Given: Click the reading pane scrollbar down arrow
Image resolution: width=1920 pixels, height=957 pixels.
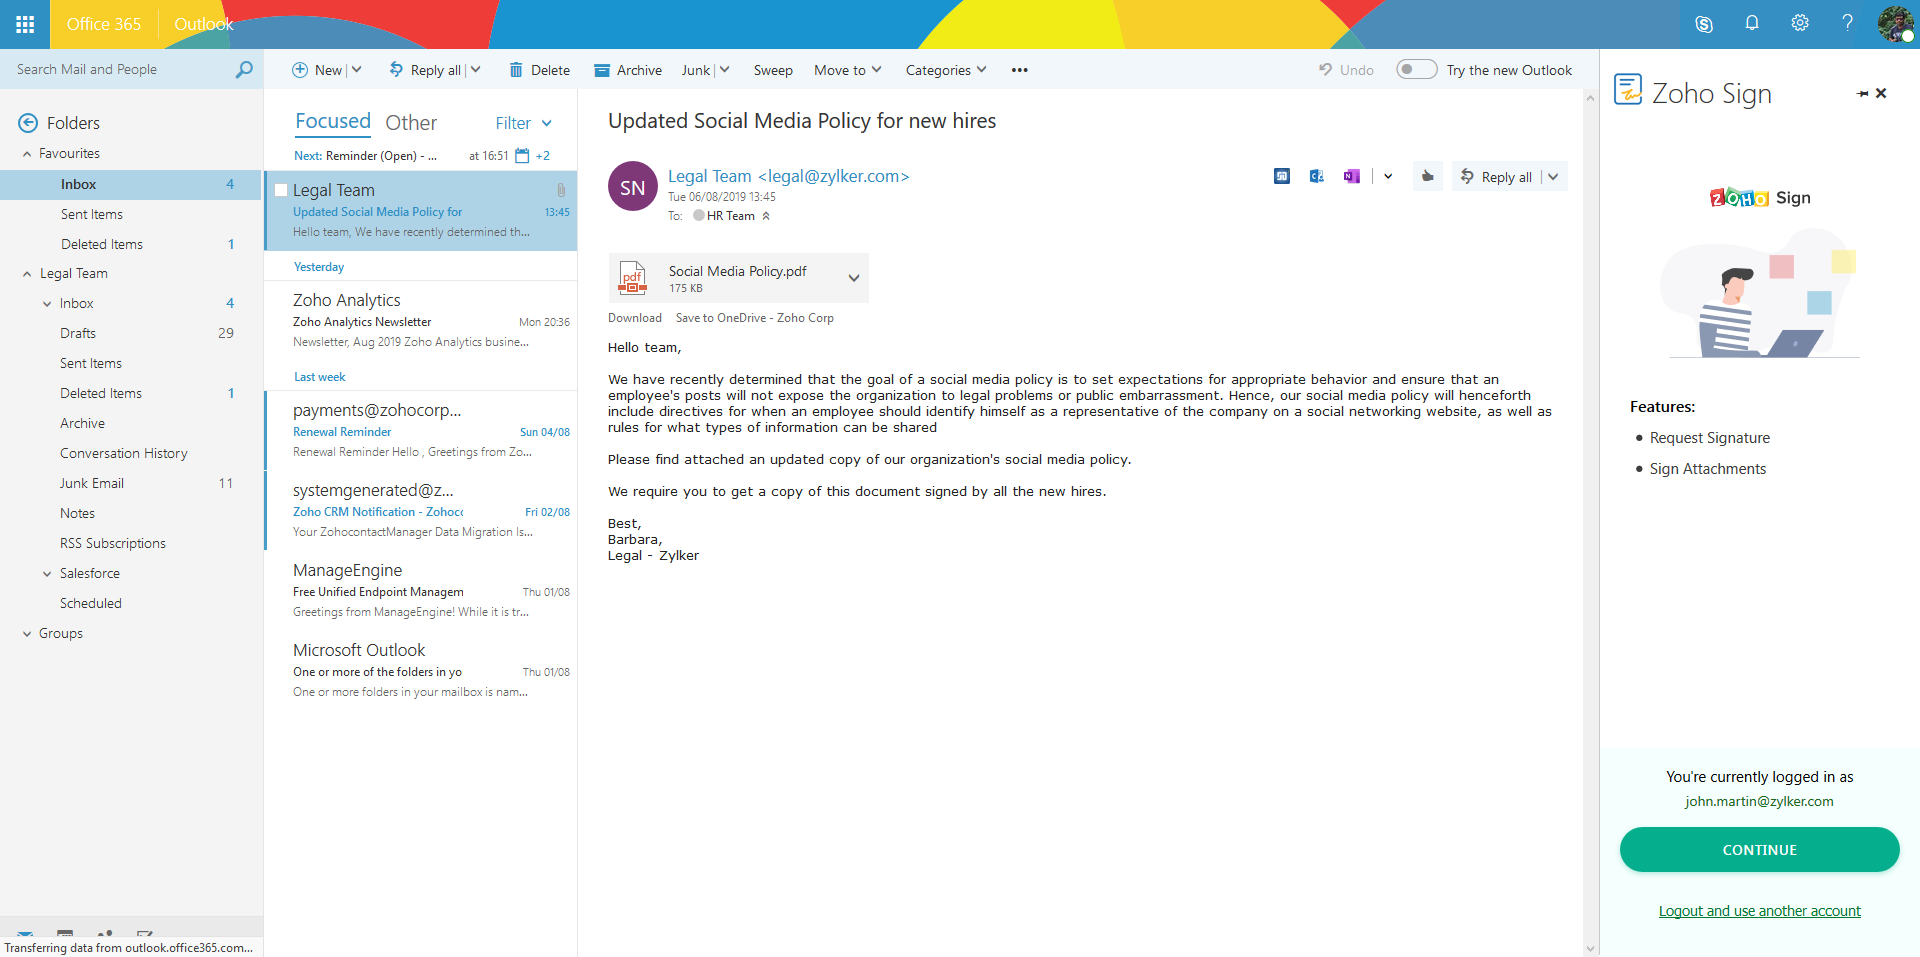Looking at the screenshot, I should (1590, 948).
